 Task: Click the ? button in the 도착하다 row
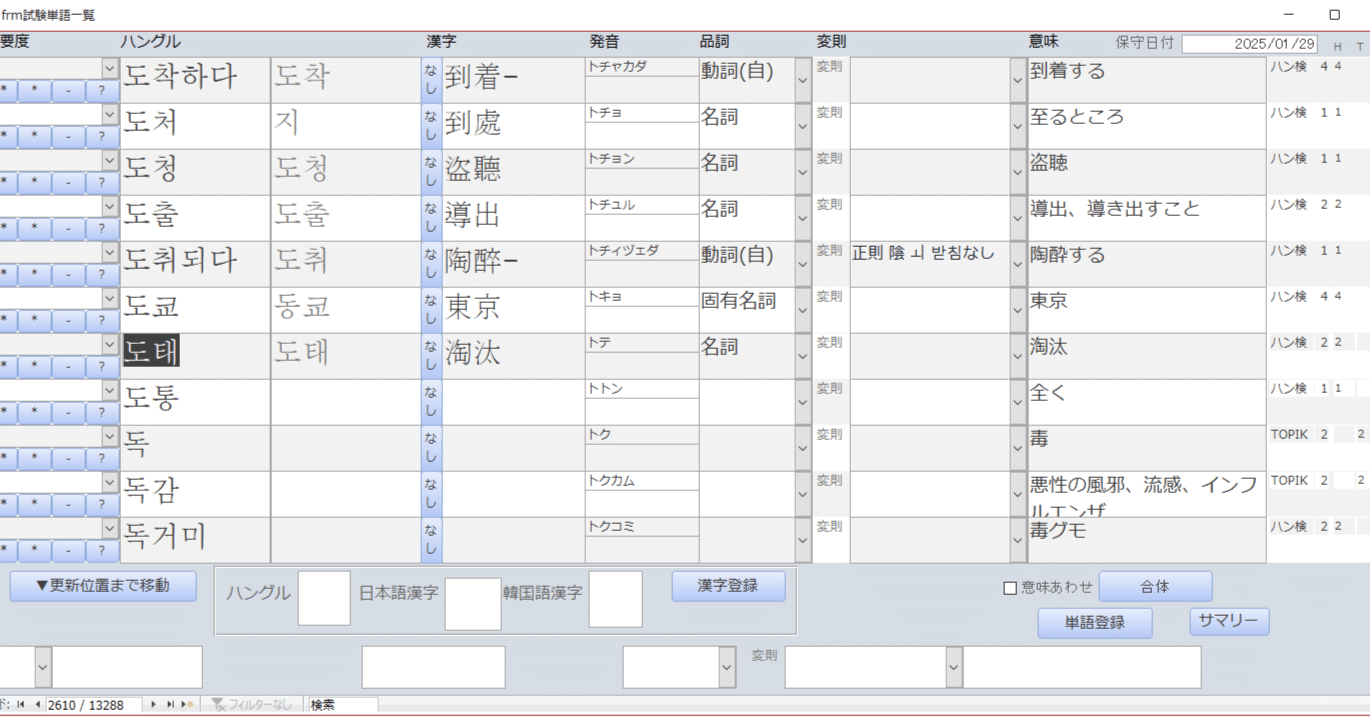[x=102, y=91]
